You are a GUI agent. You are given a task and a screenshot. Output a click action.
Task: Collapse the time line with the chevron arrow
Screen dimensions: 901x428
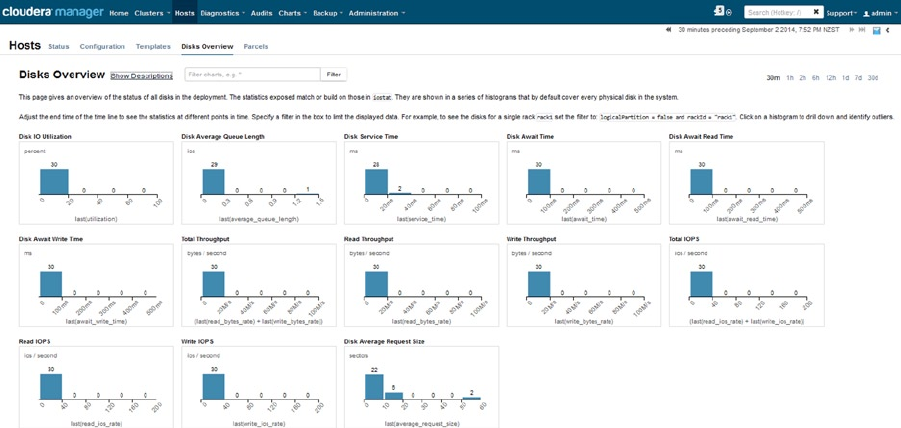(x=888, y=30)
